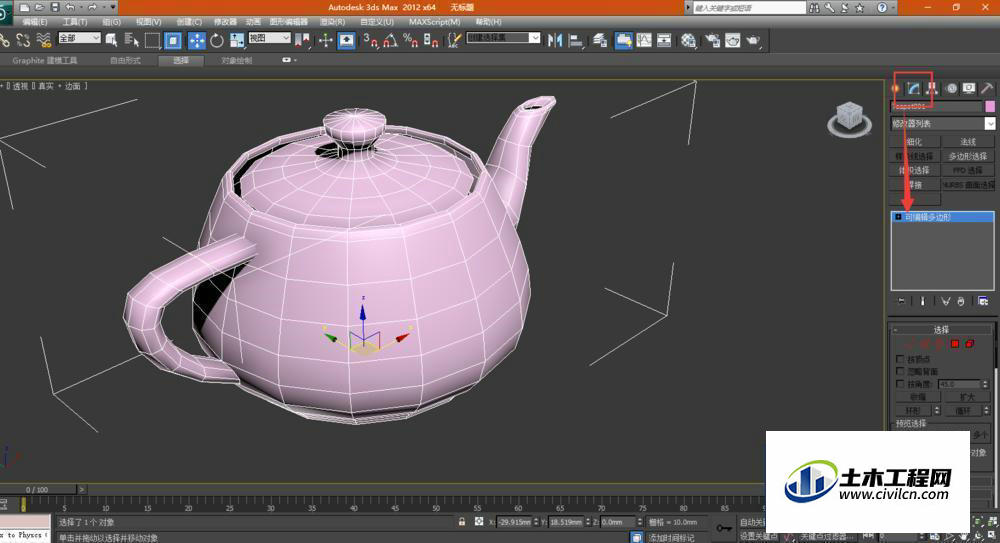Click the 细化 modifier button
1000x543 pixels.
(915, 142)
